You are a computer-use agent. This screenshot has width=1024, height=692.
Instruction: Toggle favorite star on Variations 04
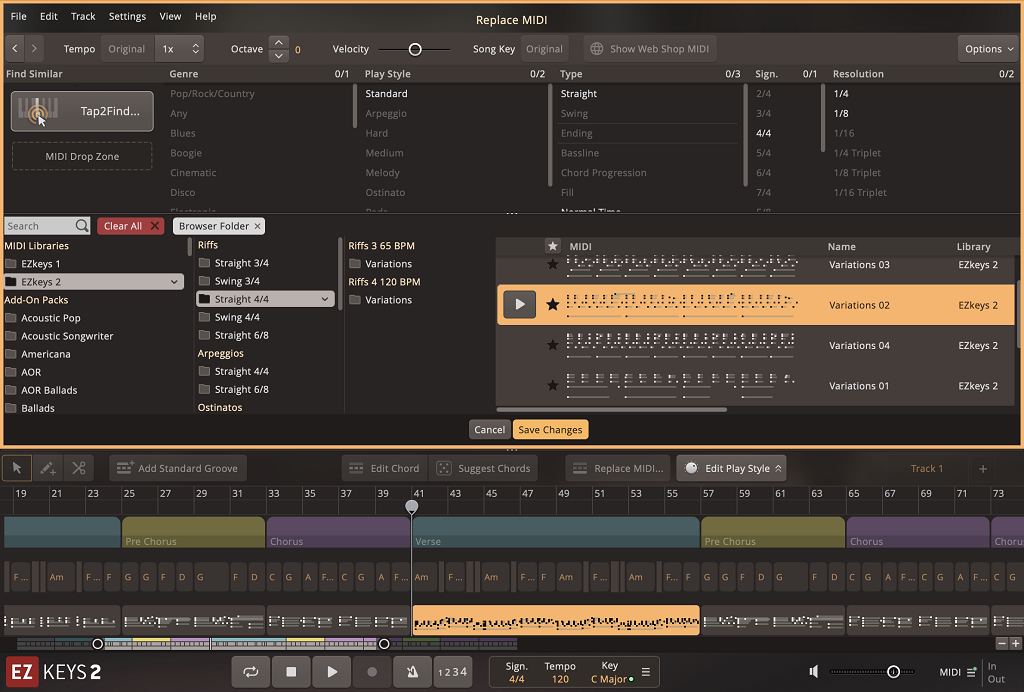click(552, 345)
